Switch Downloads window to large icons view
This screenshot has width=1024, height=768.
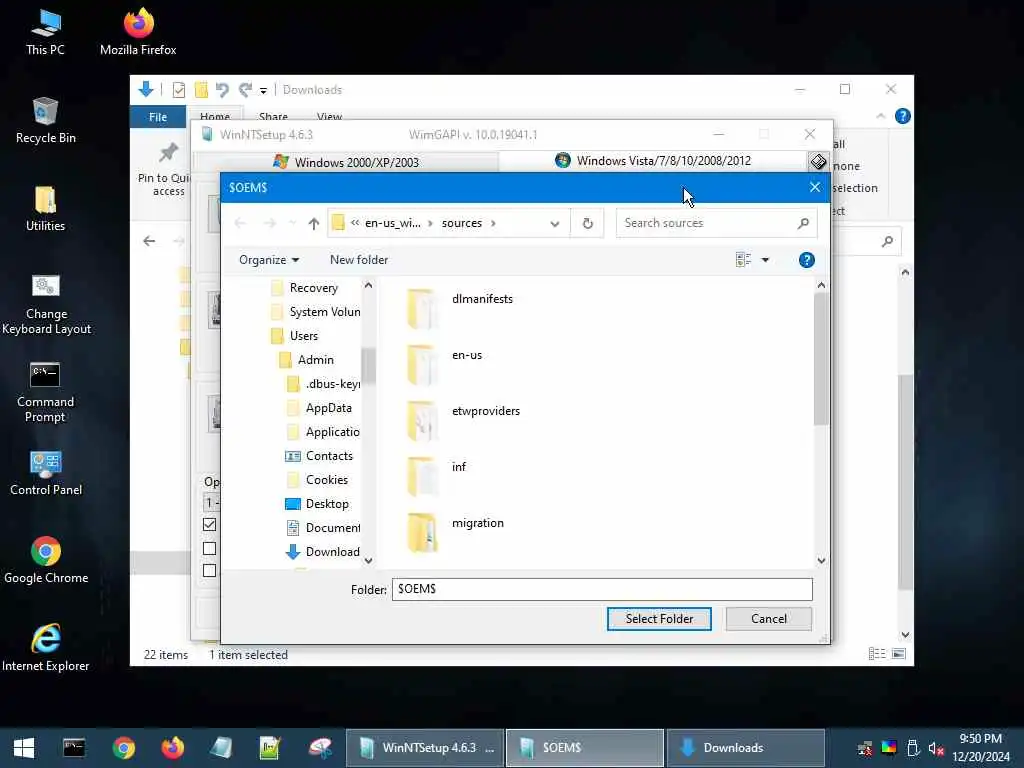click(899, 654)
